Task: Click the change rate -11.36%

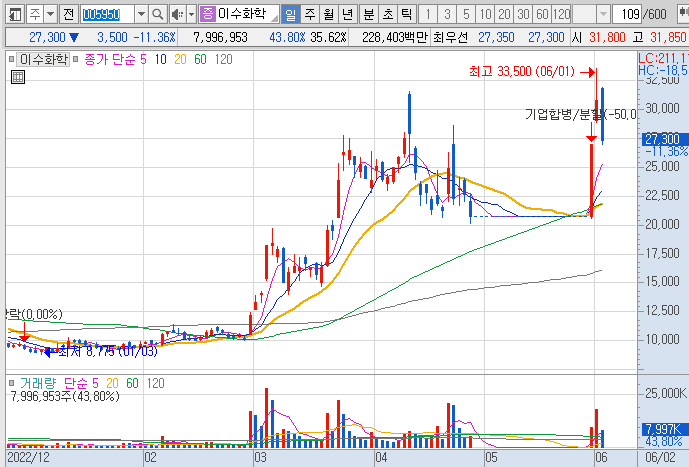Action: (x=155, y=37)
